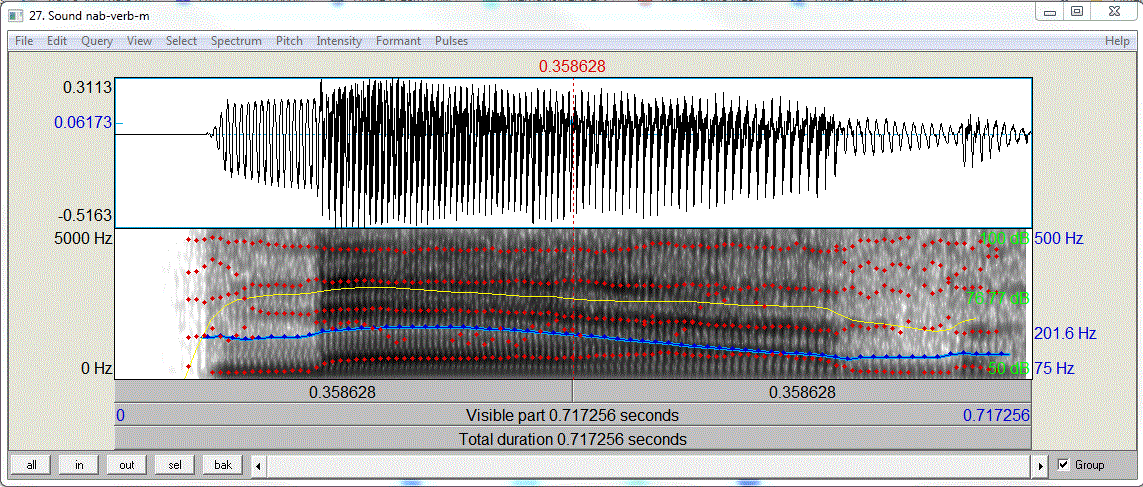This screenshot has width=1143, height=487.
Task: Click the red cursor time 0.358628 label
Action: [572, 66]
